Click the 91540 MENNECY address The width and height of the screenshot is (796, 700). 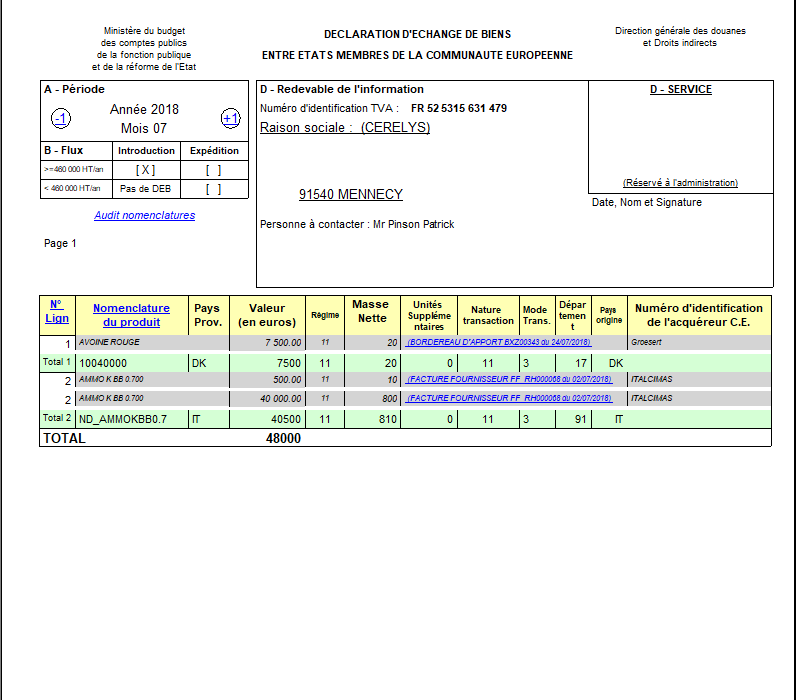(350, 195)
